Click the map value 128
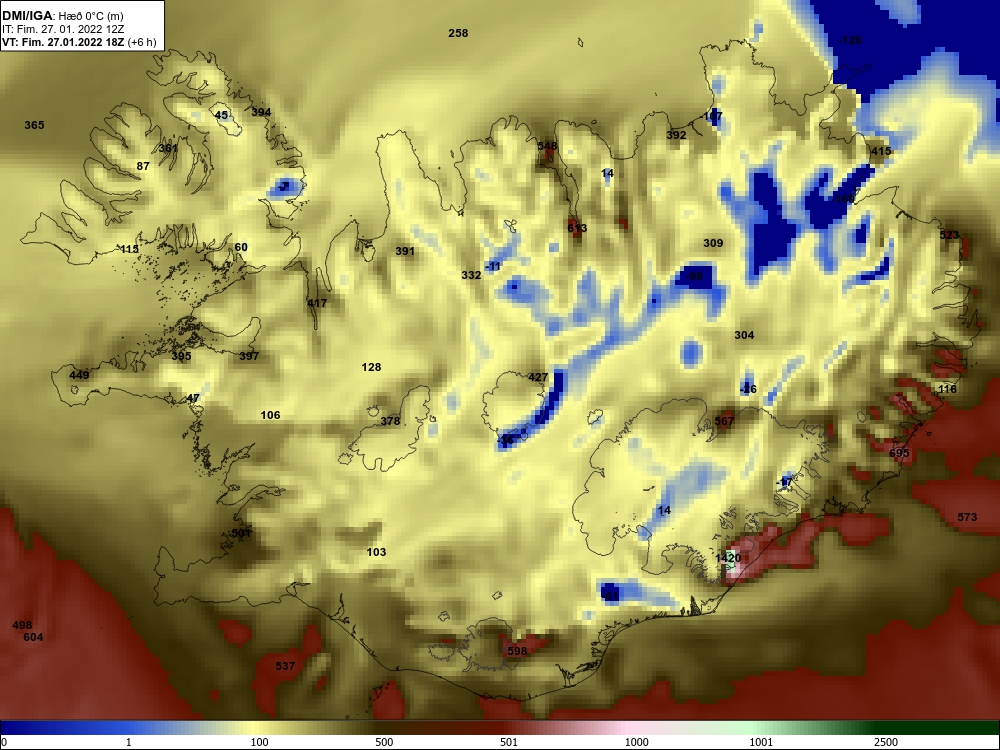 point(371,367)
